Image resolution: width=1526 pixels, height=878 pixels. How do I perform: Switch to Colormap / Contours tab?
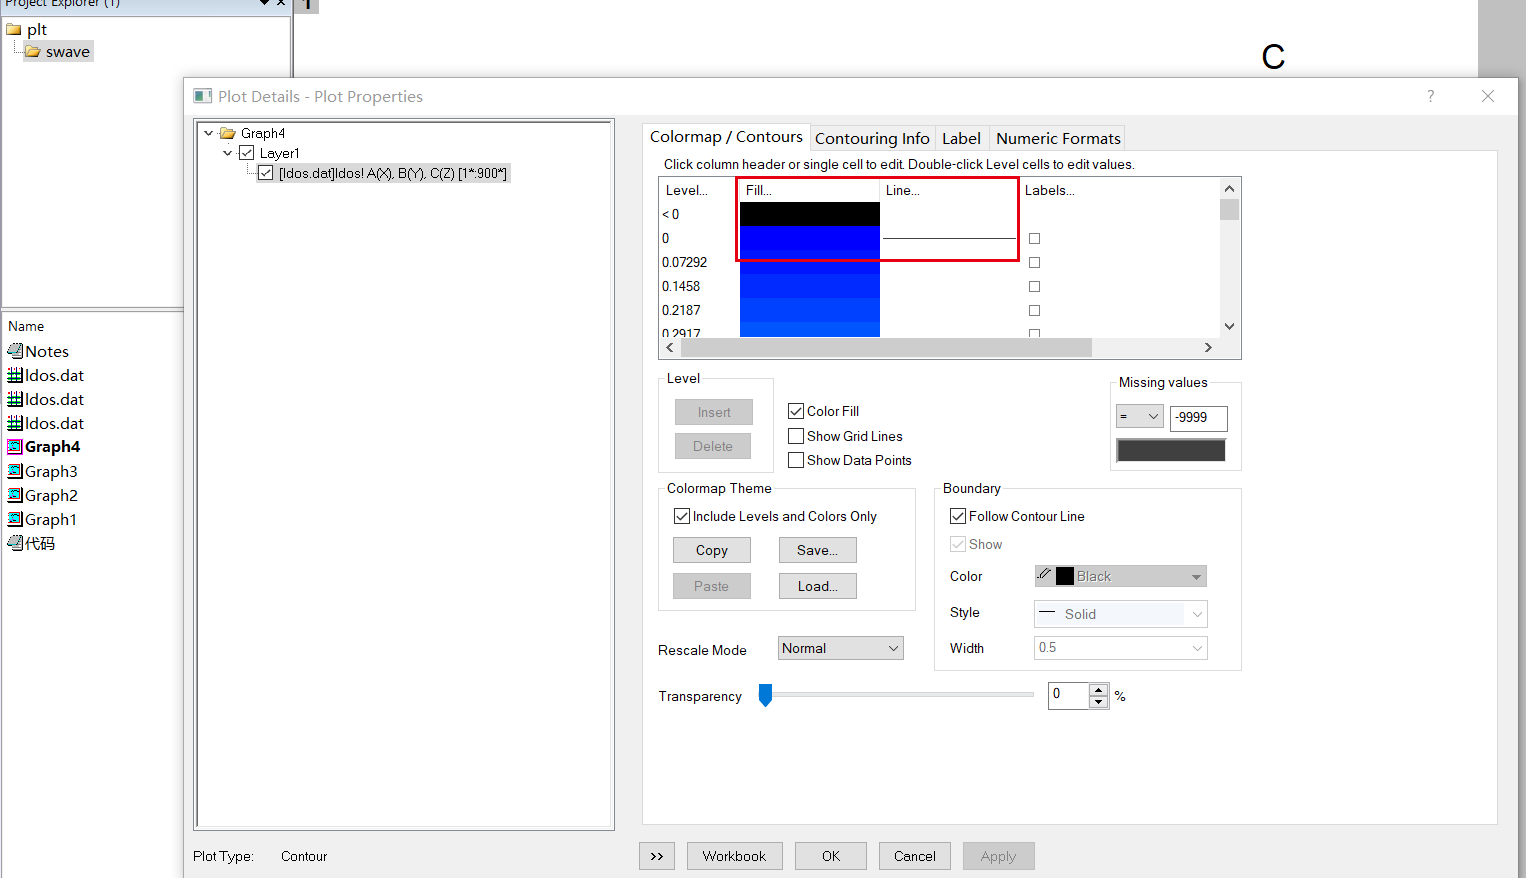[726, 137]
